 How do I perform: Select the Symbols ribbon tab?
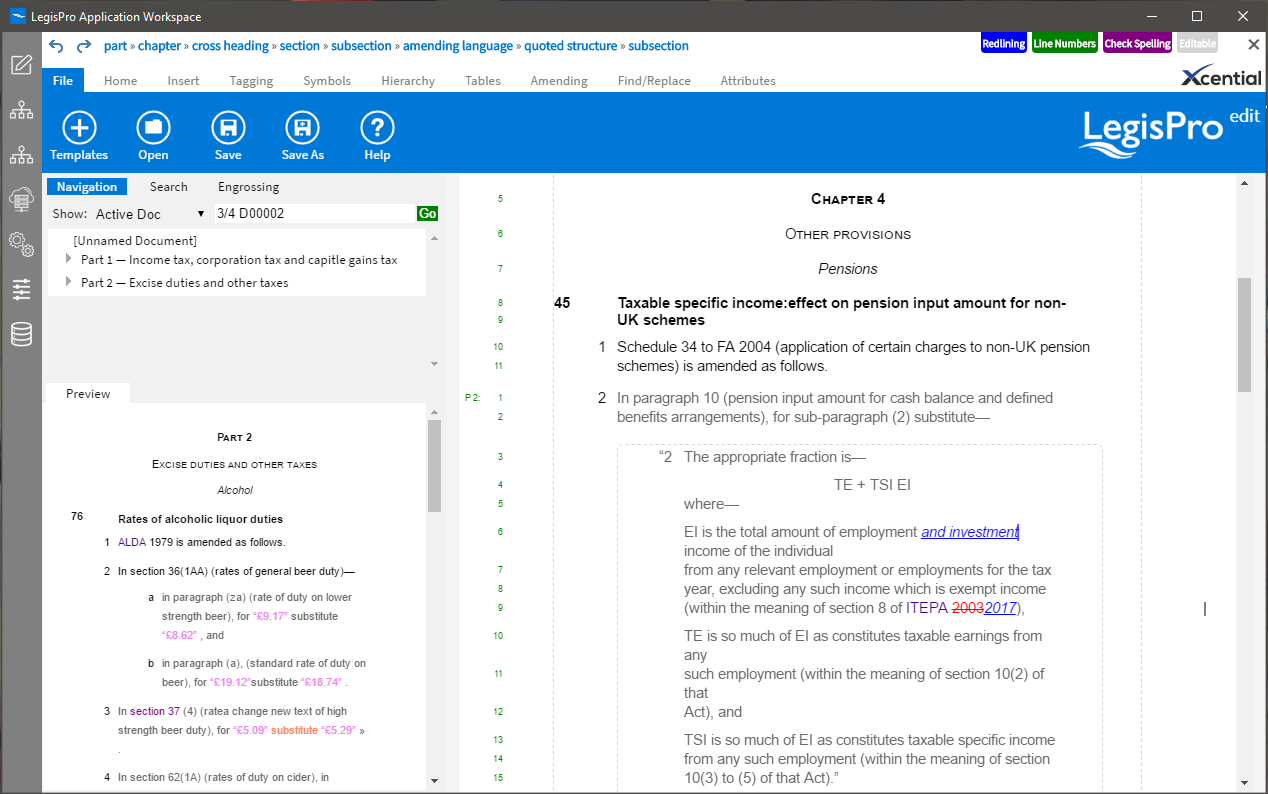pos(327,81)
